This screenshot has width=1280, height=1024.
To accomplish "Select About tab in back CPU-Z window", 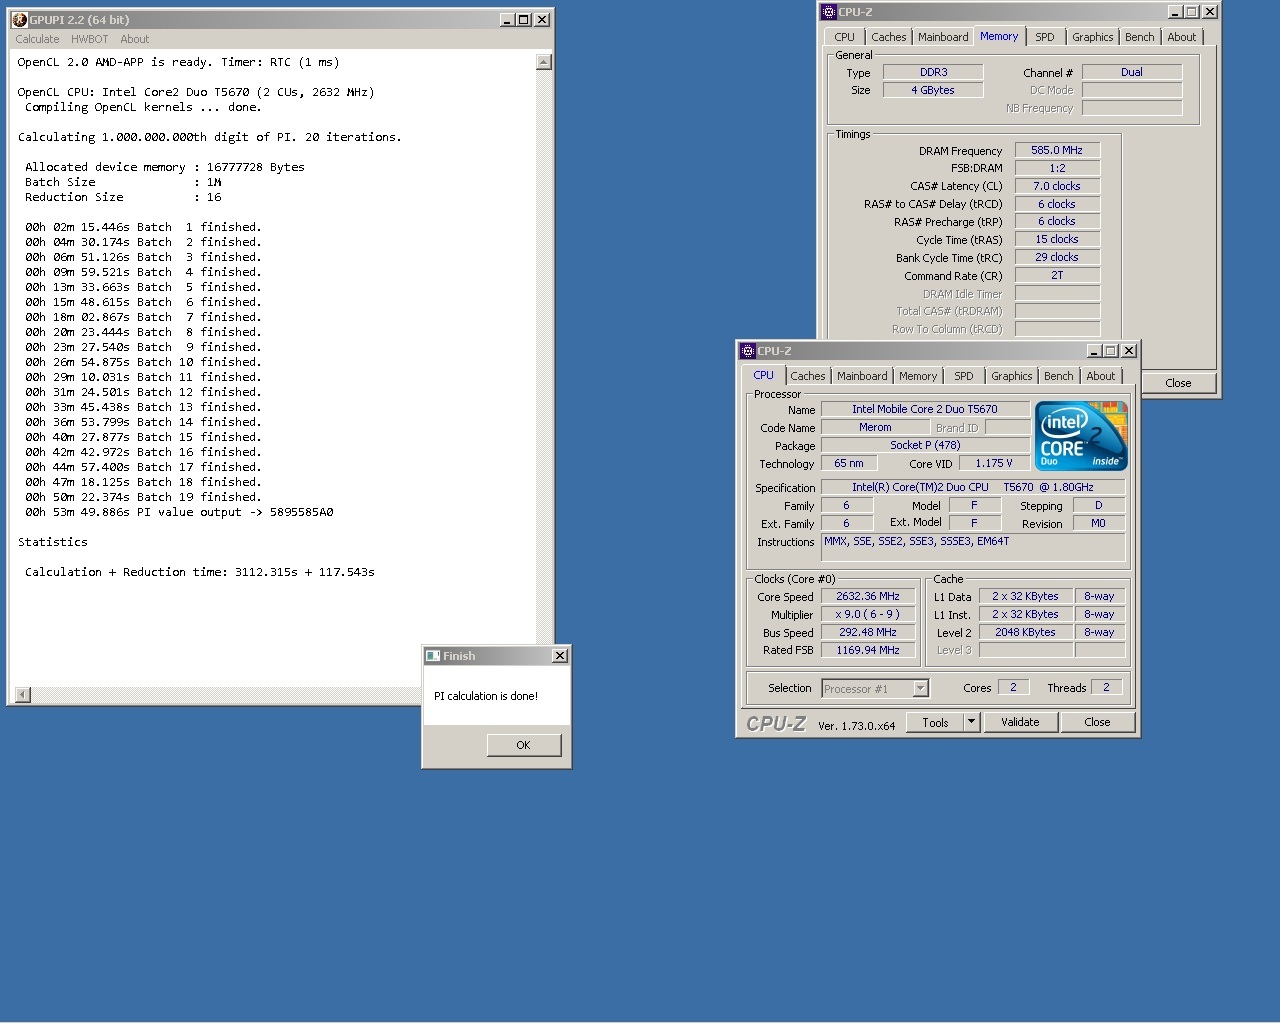I will tap(1182, 37).
